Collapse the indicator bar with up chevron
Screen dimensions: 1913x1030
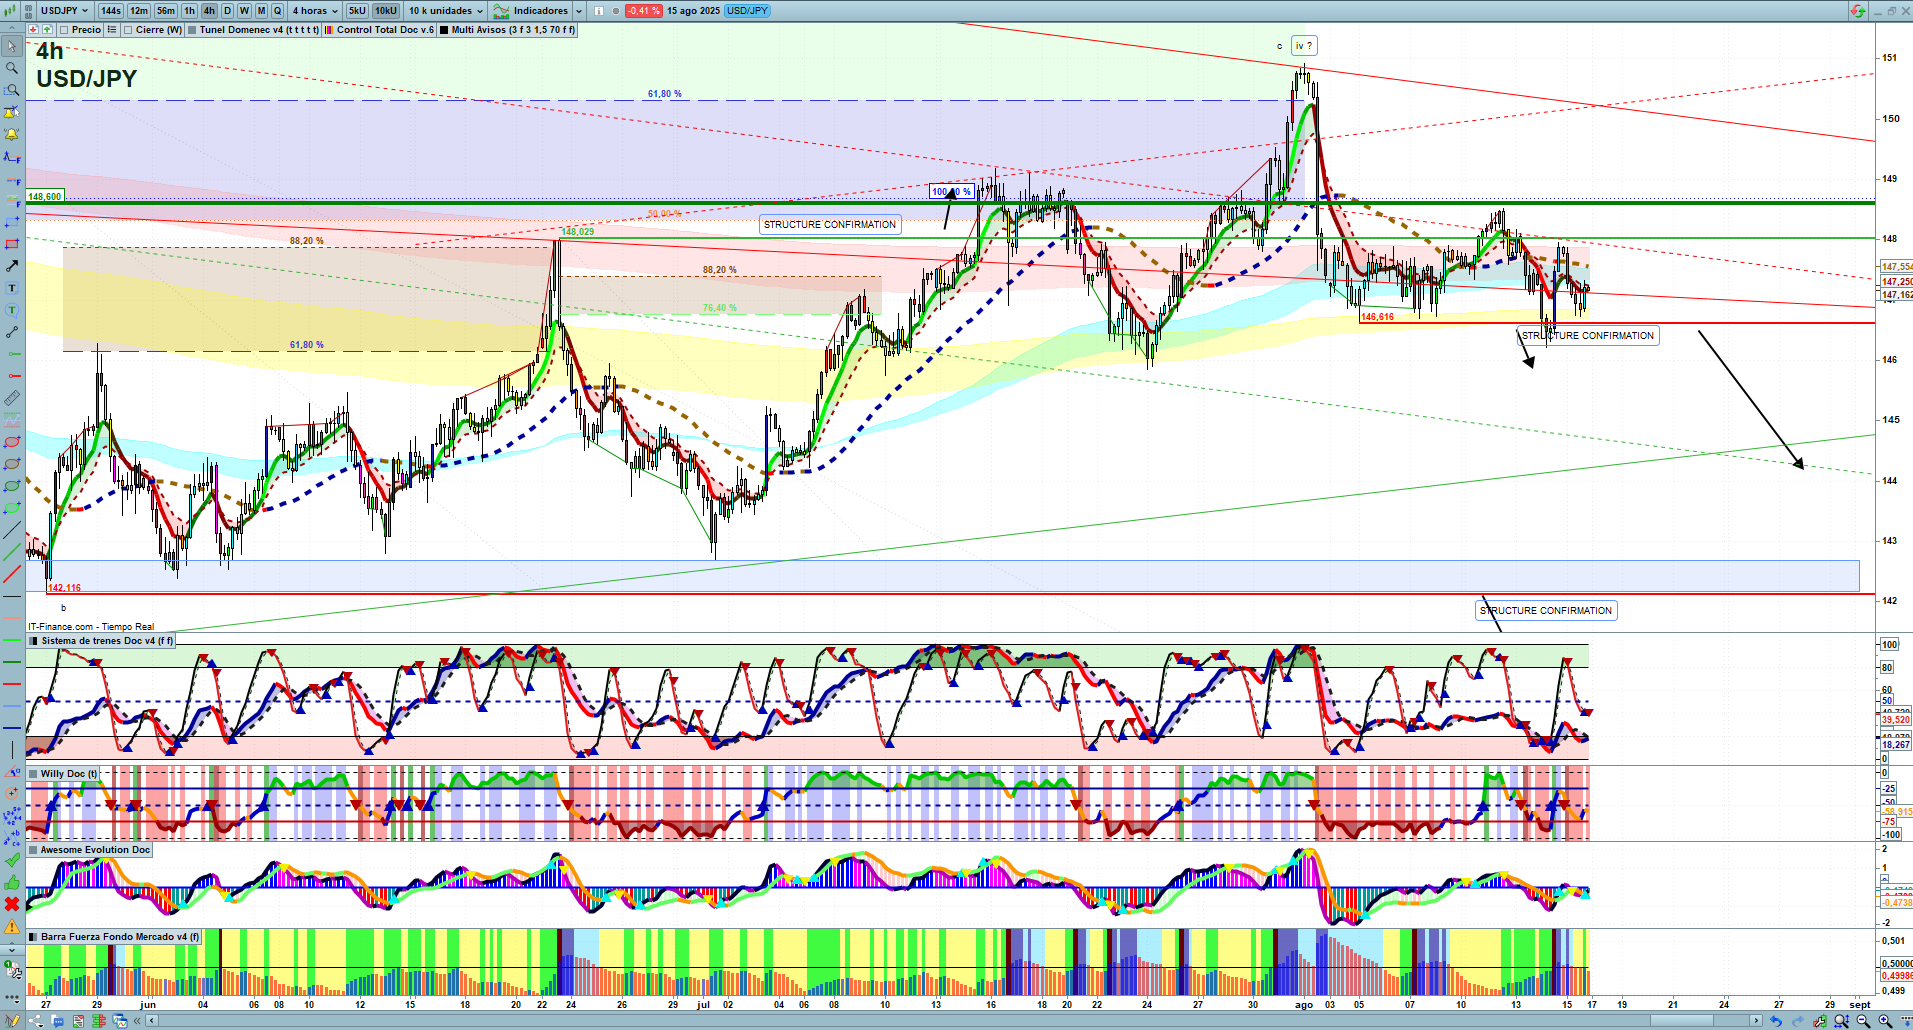(x=12, y=30)
